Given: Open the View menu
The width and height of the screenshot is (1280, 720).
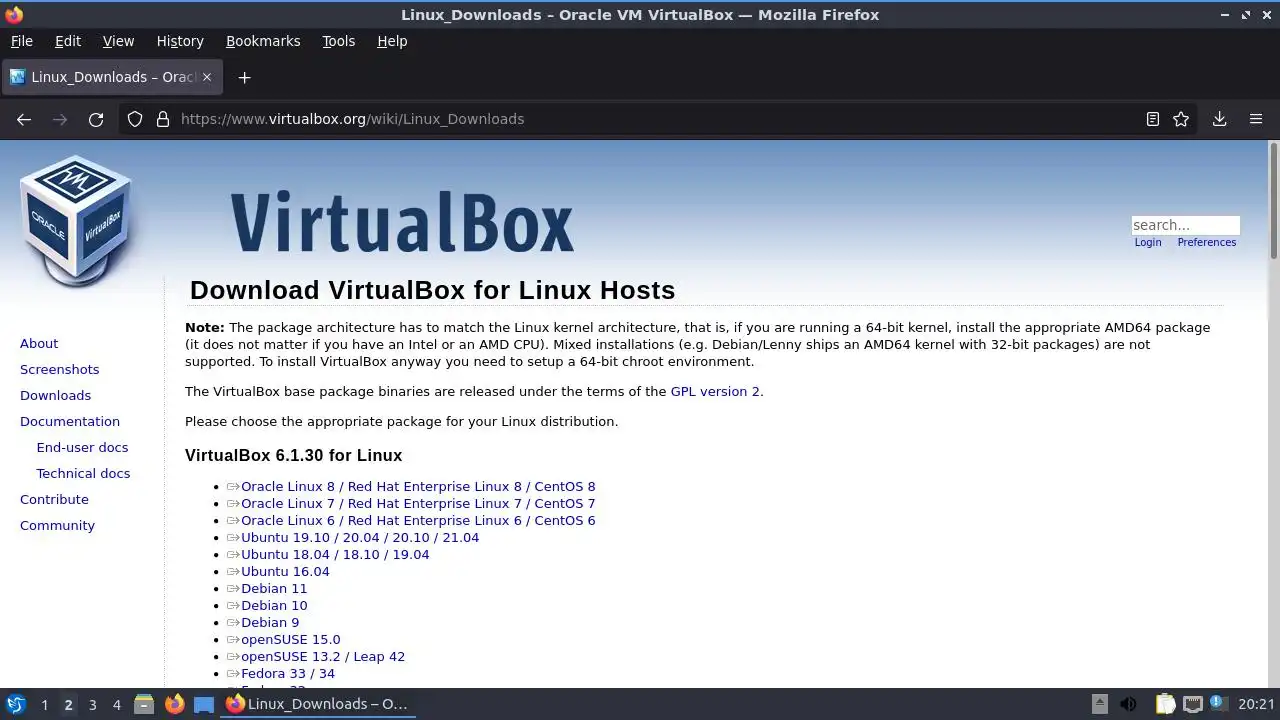Looking at the screenshot, I should 118,41.
